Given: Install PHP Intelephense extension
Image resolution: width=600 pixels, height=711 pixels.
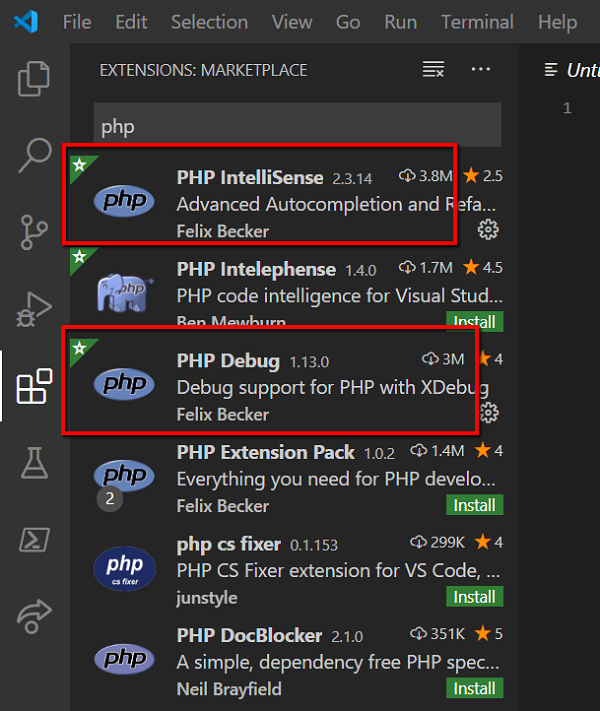Looking at the screenshot, I should 474,320.
